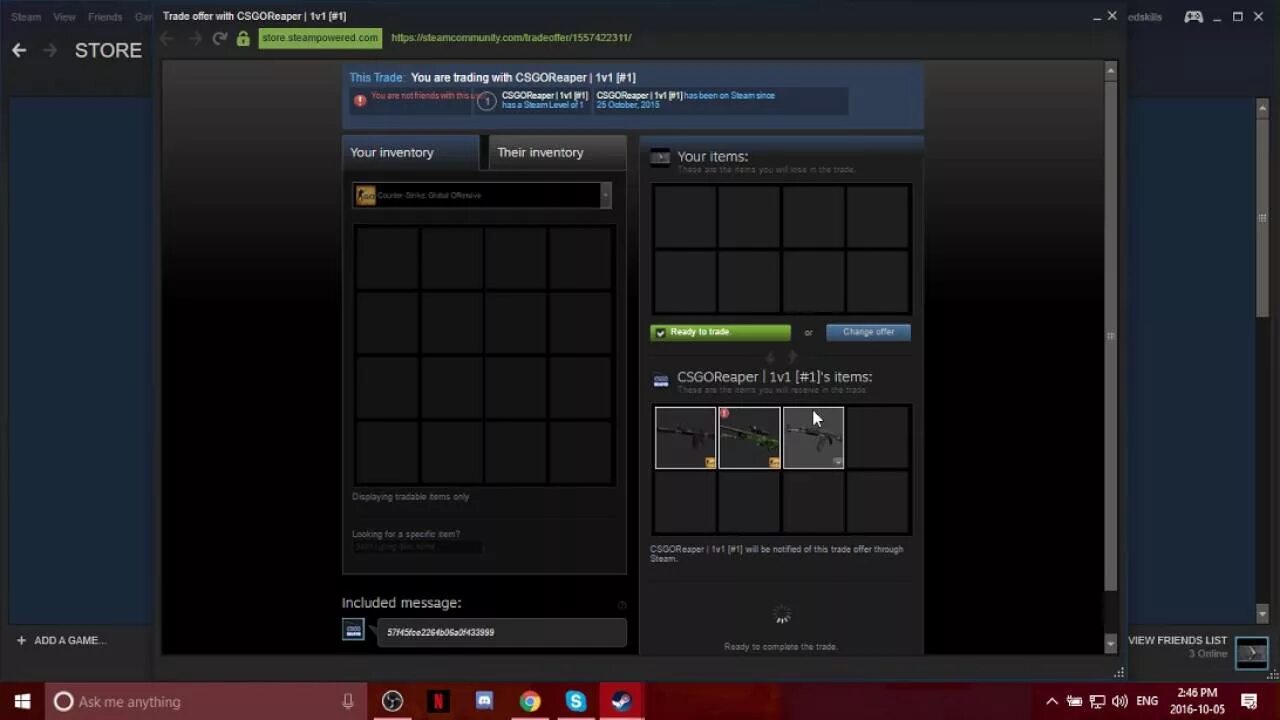Open the Friends menu
Viewport: 1280px width, 720px height.
(x=105, y=17)
